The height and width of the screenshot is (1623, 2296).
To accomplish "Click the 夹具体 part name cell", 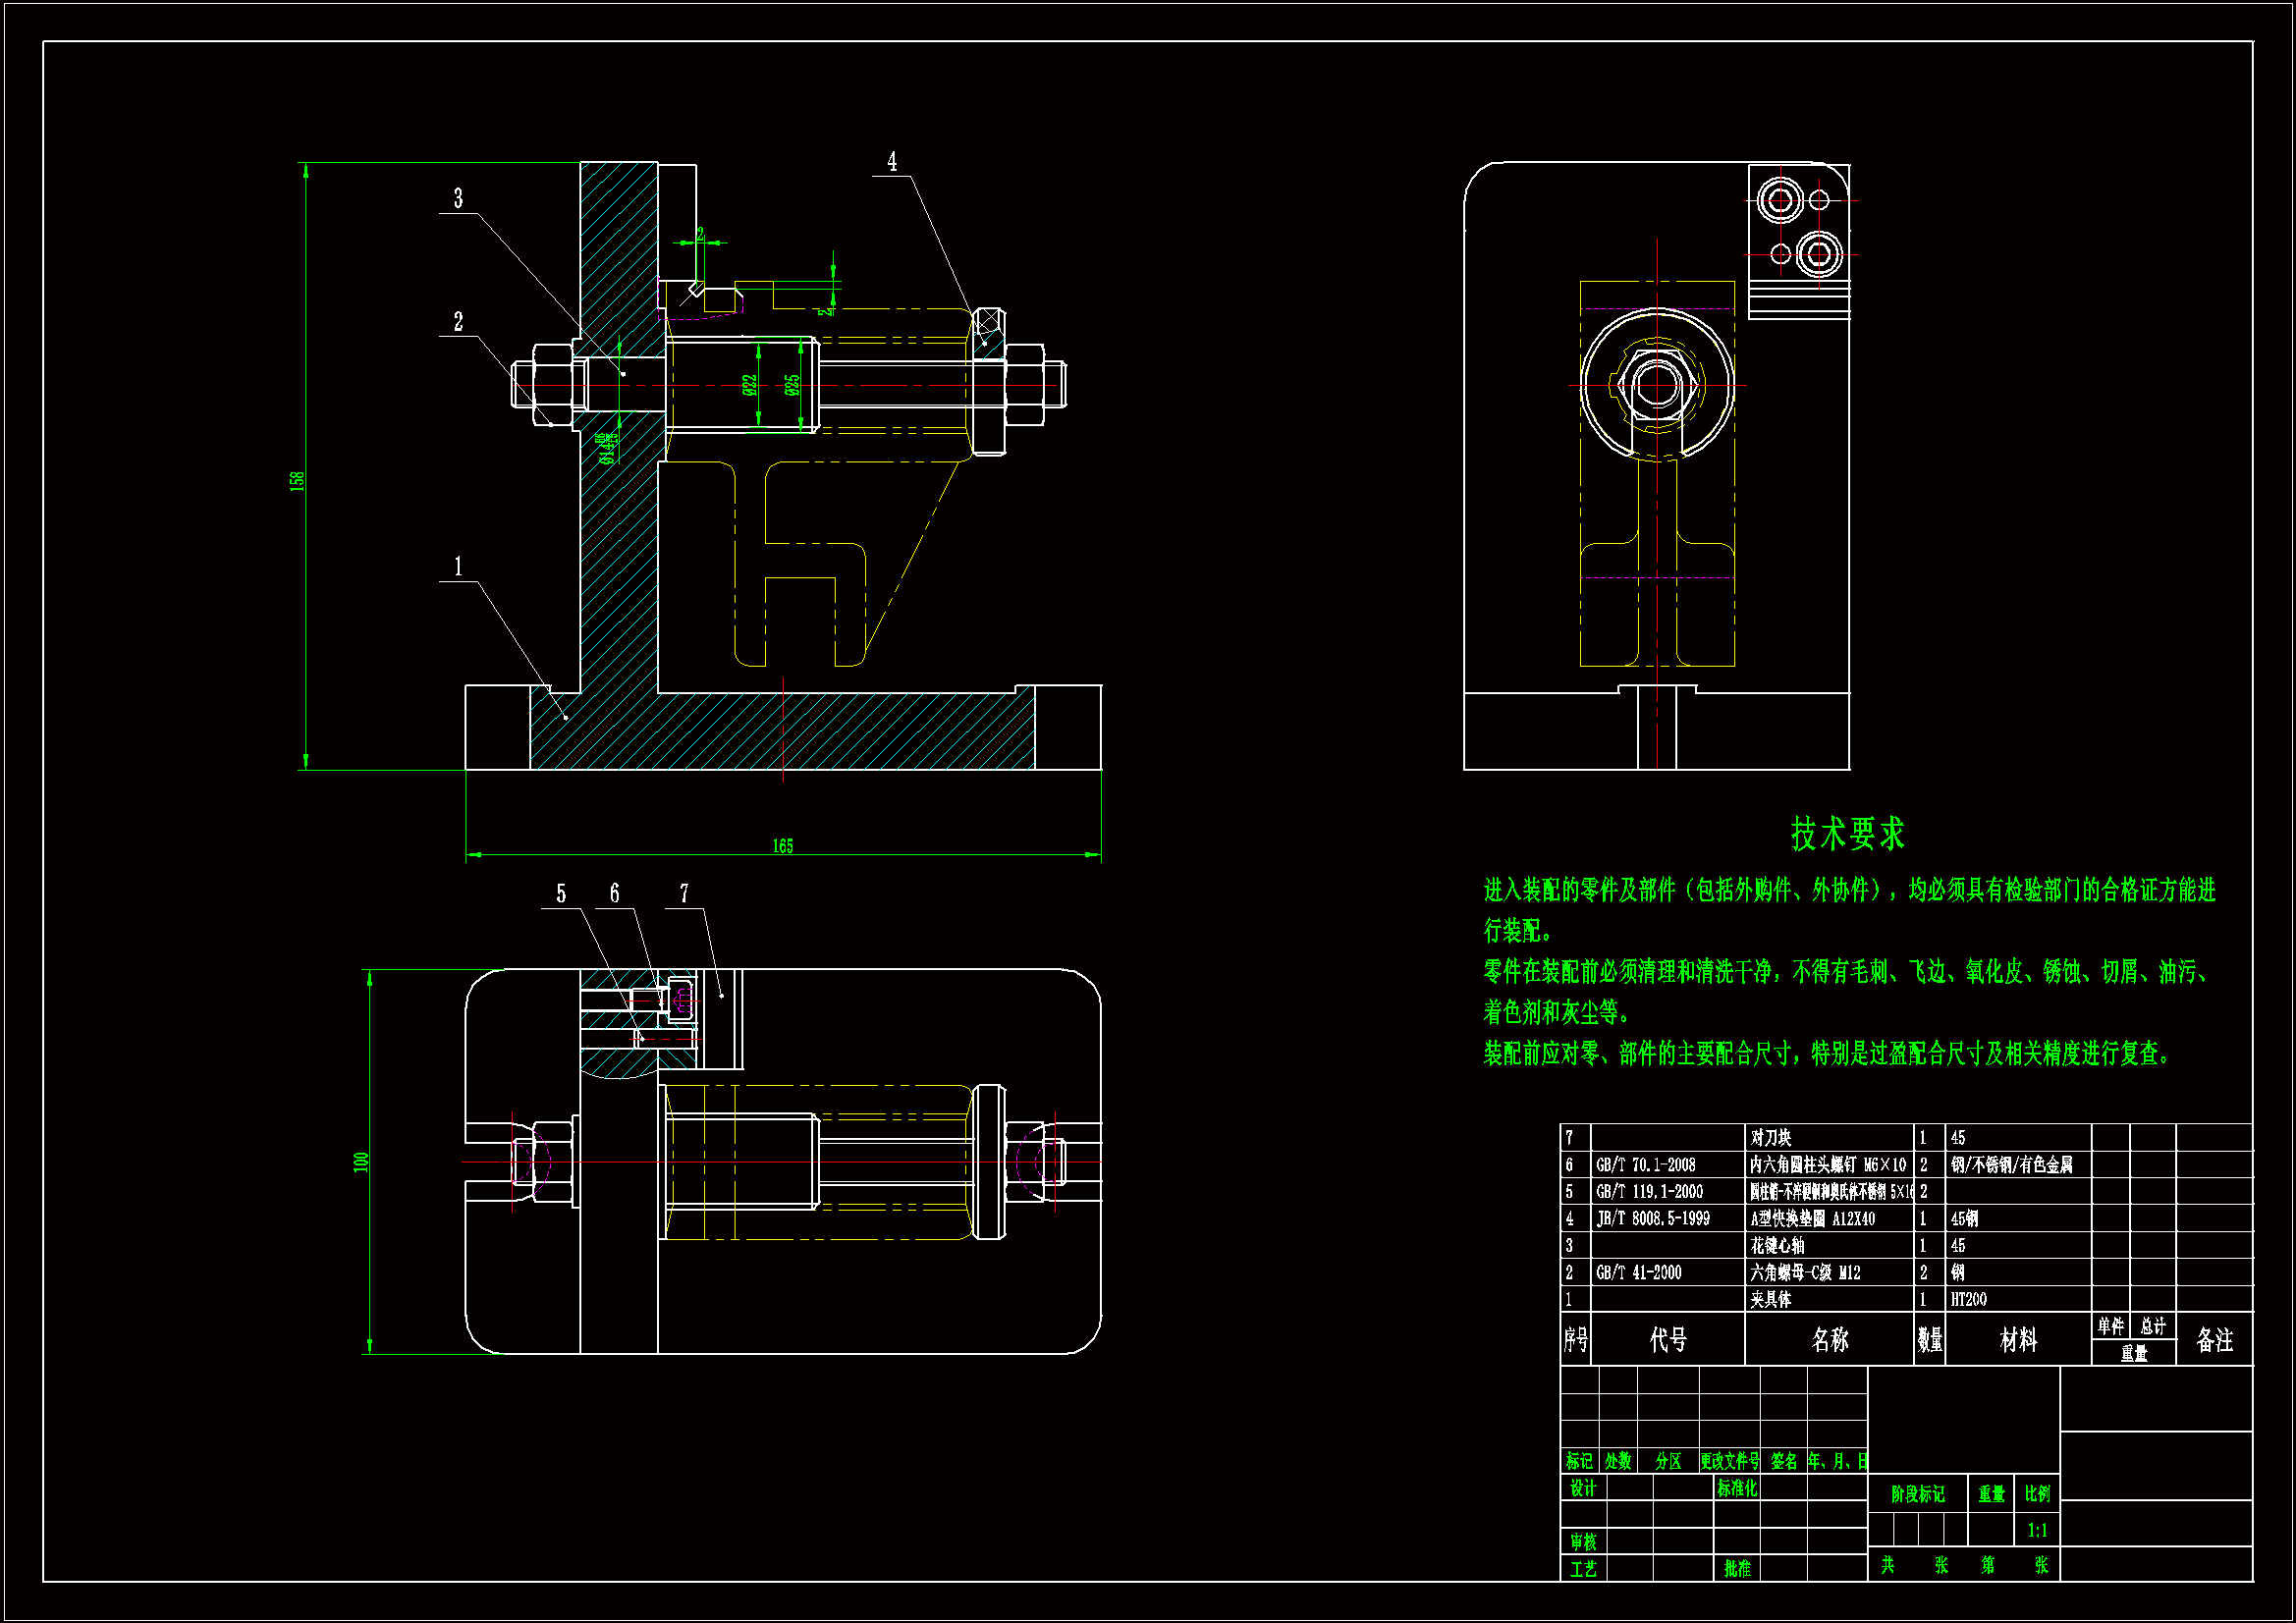I will 1771,1300.
